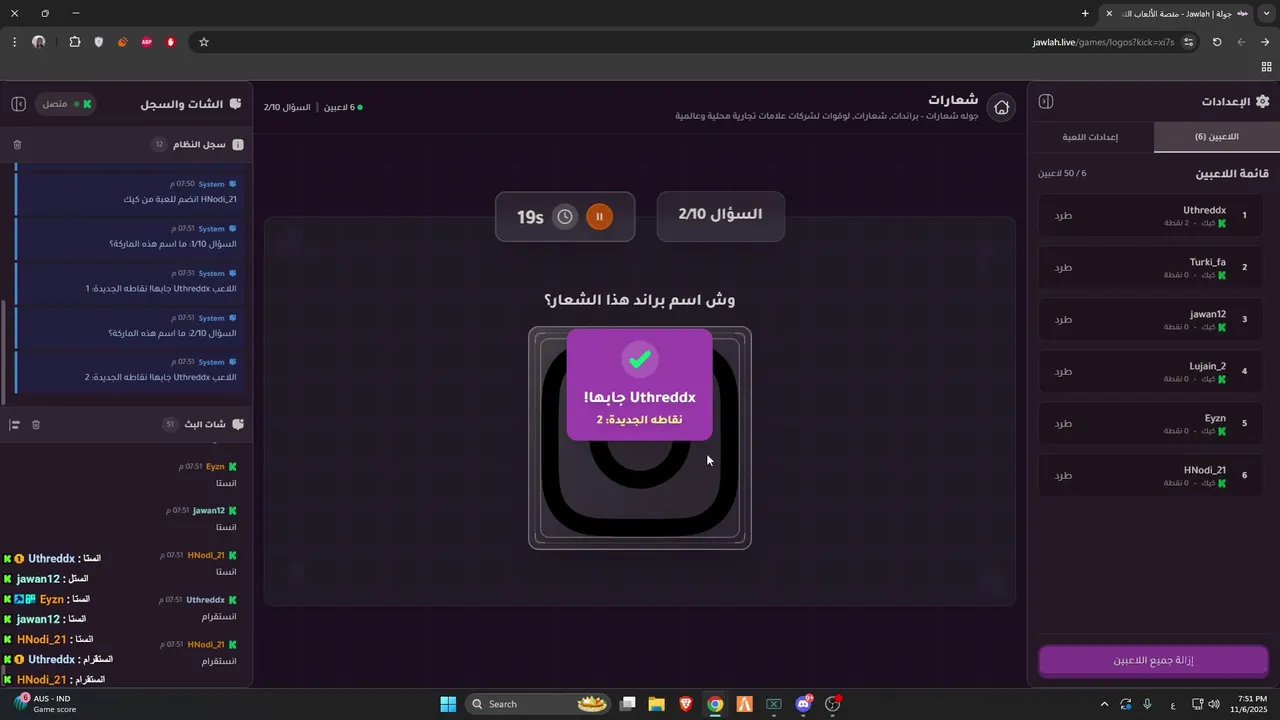
Task: Open the Chrome profile avatar
Action: [39, 42]
